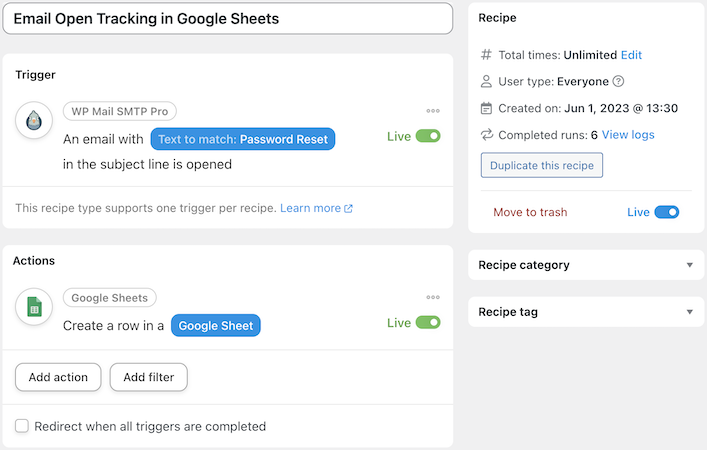Image resolution: width=707 pixels, height=450 pixels.
Task: Click Move to trash link
Action: 530,212
